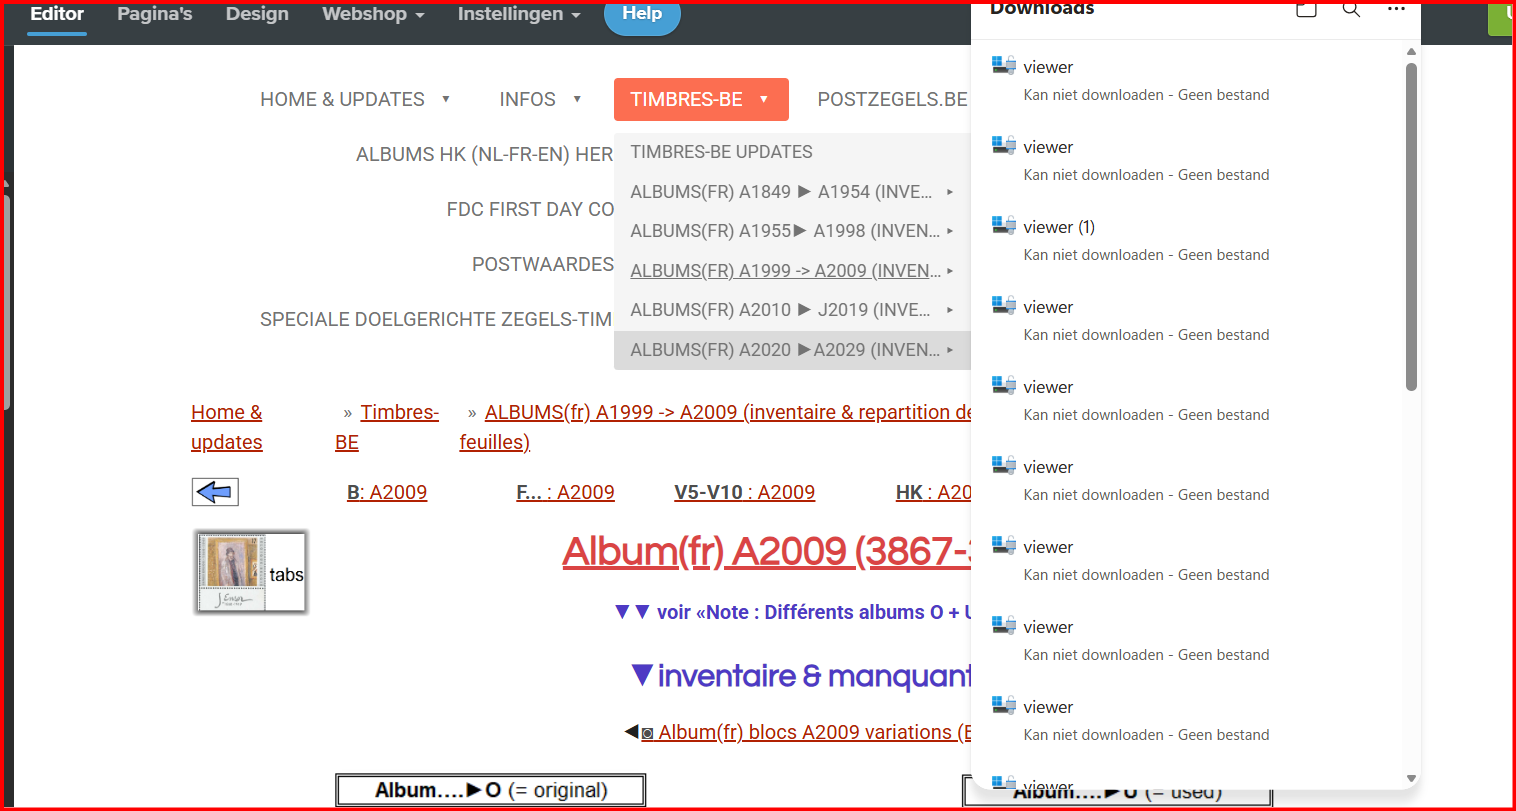Open the three-dot more options in Downloads
The height and width of the screenshot is (811, 1516).
point(1396,9)
